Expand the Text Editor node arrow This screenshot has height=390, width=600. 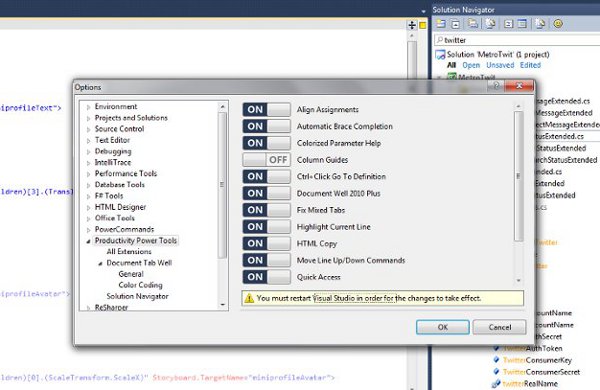(x=88, y=140)
